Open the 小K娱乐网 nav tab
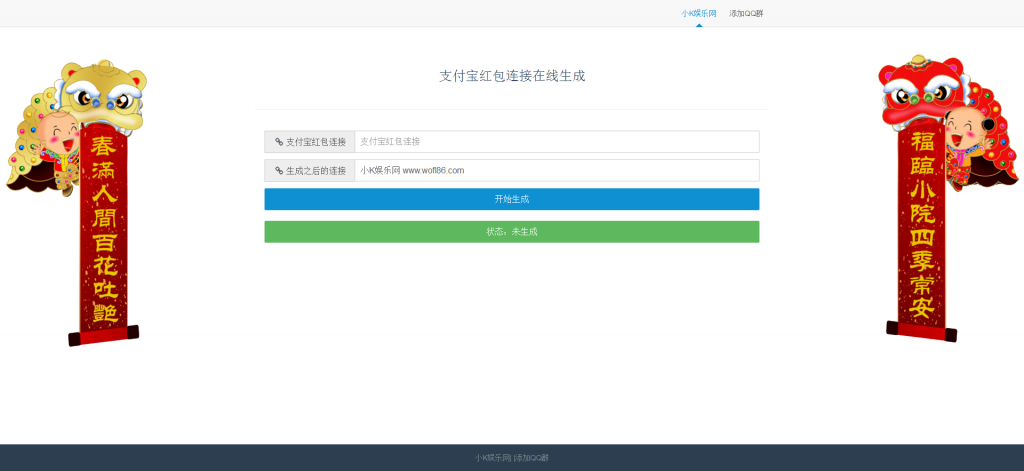Screen dimensions: 1024x471 coord(699,13)
